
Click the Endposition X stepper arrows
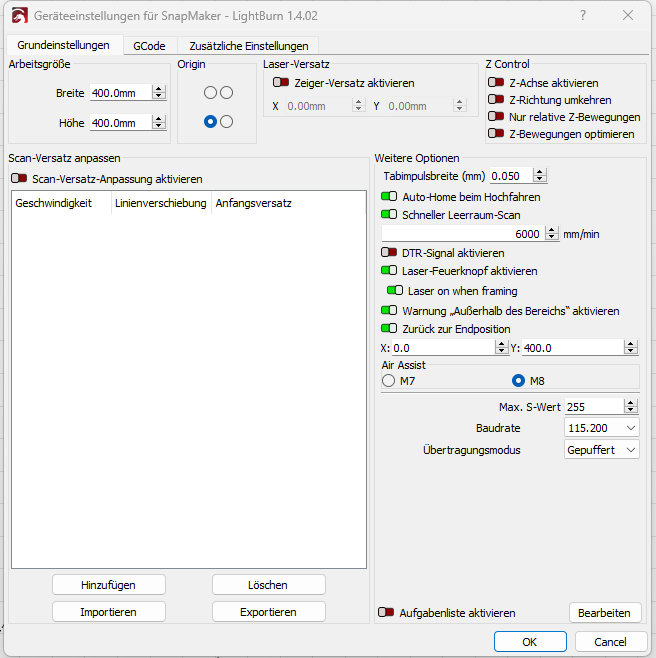501,347
